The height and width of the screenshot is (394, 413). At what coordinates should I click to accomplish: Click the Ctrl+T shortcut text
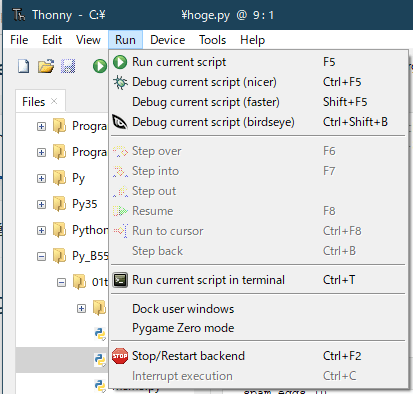(339, 280)
